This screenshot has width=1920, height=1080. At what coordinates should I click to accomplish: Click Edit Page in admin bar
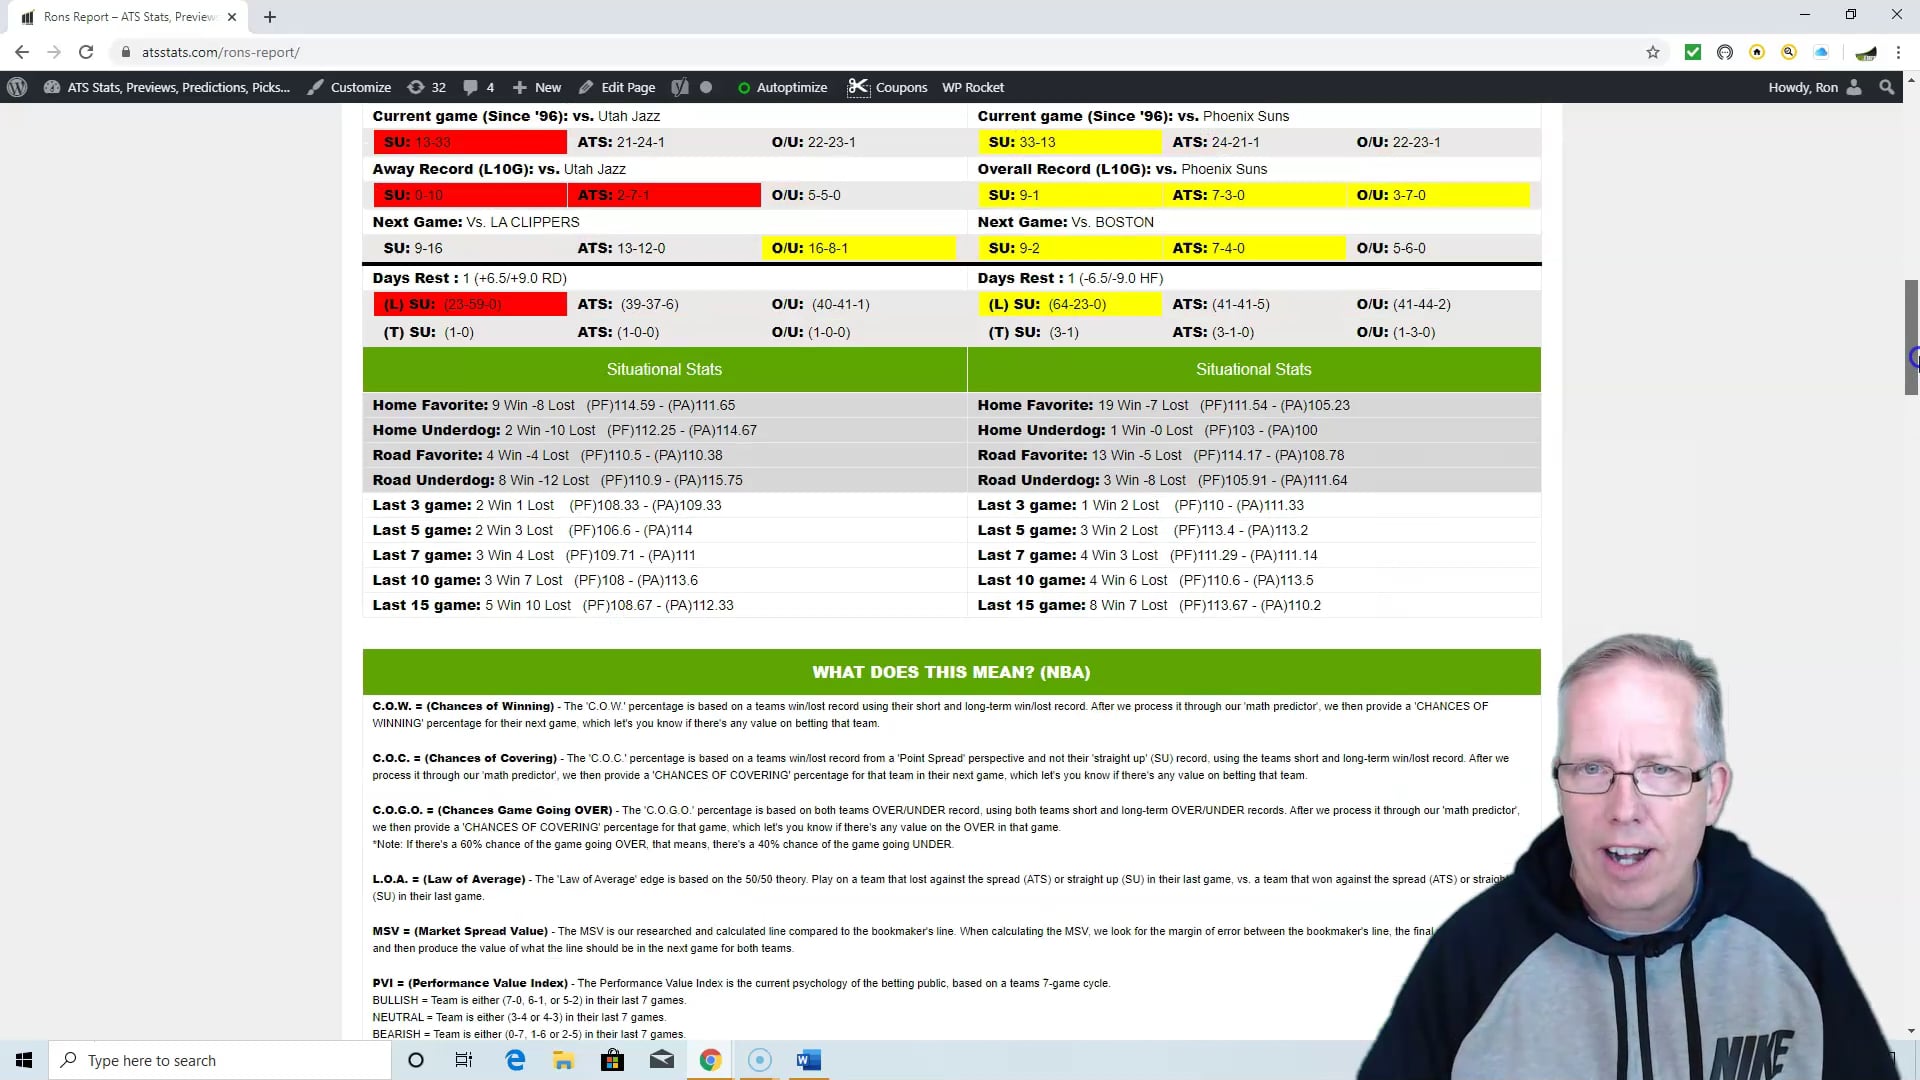click(617, 87)
